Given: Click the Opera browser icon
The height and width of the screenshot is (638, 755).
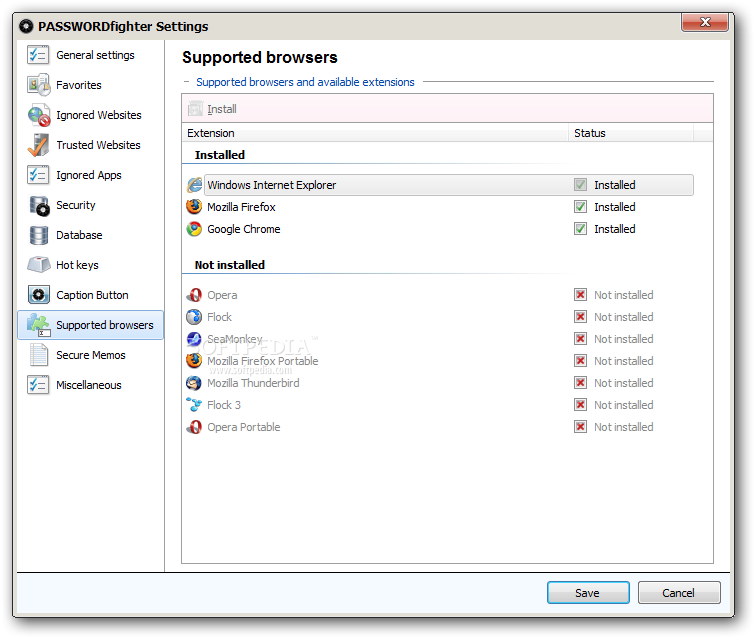Looking at the screenshot, I should coord(194,295).
